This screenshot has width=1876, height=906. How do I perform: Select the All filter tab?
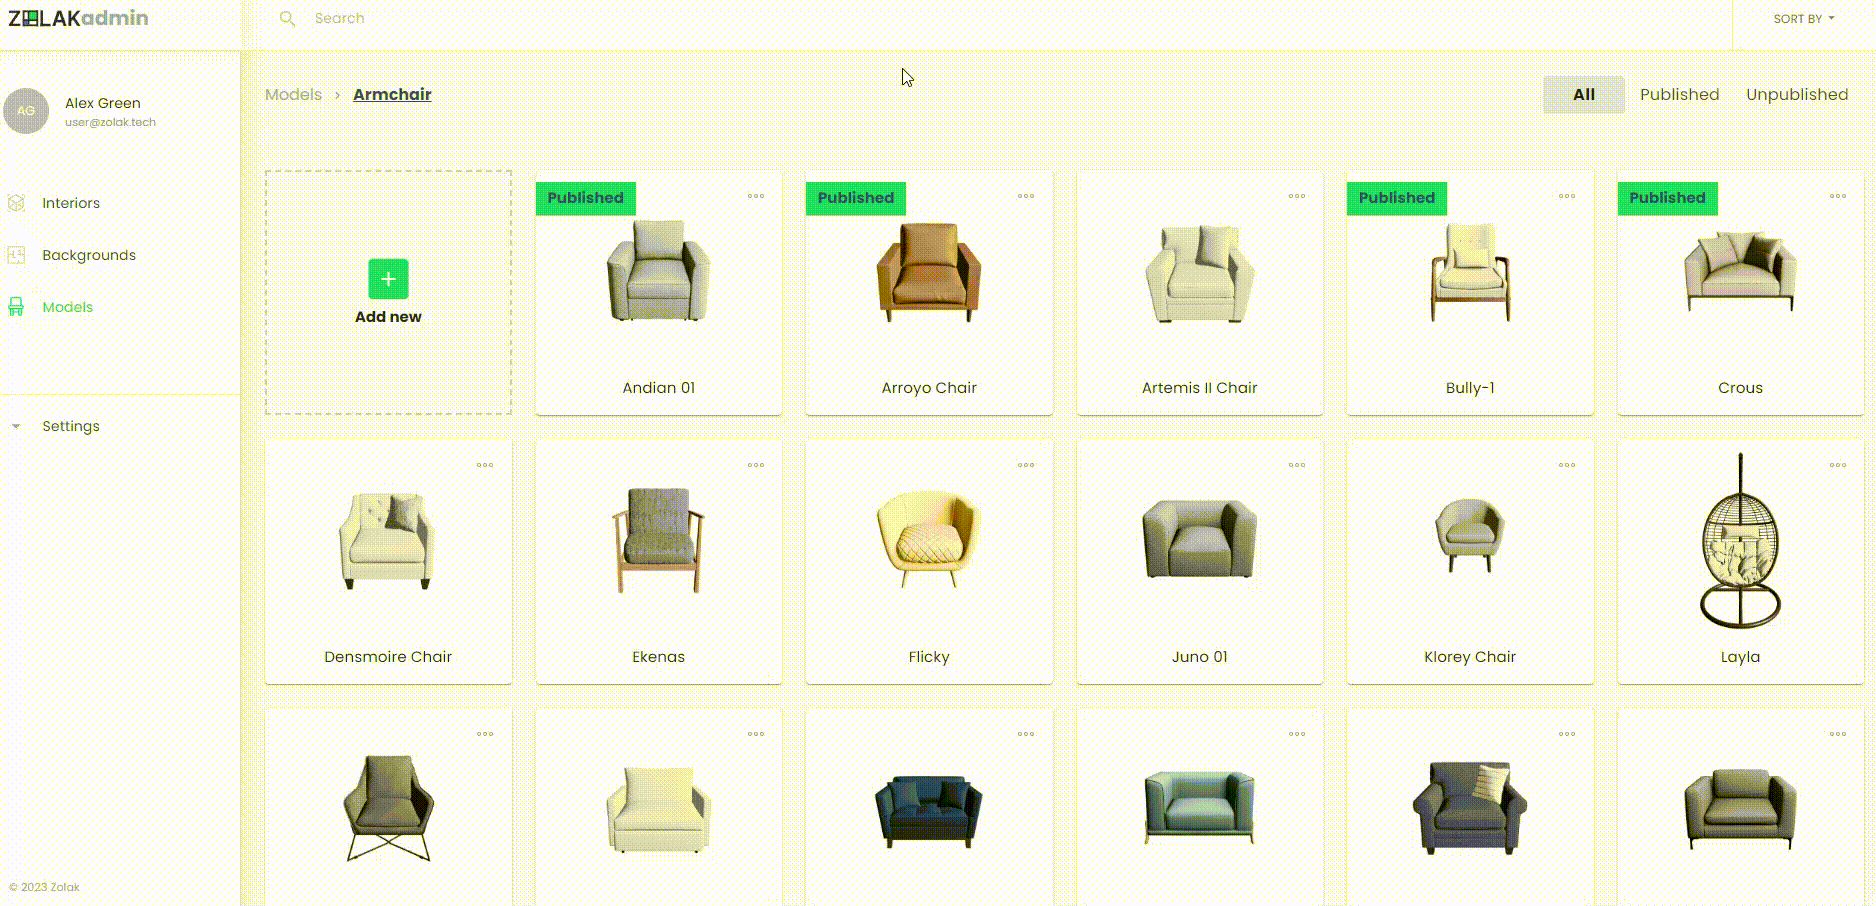(x=1584, y=94)
